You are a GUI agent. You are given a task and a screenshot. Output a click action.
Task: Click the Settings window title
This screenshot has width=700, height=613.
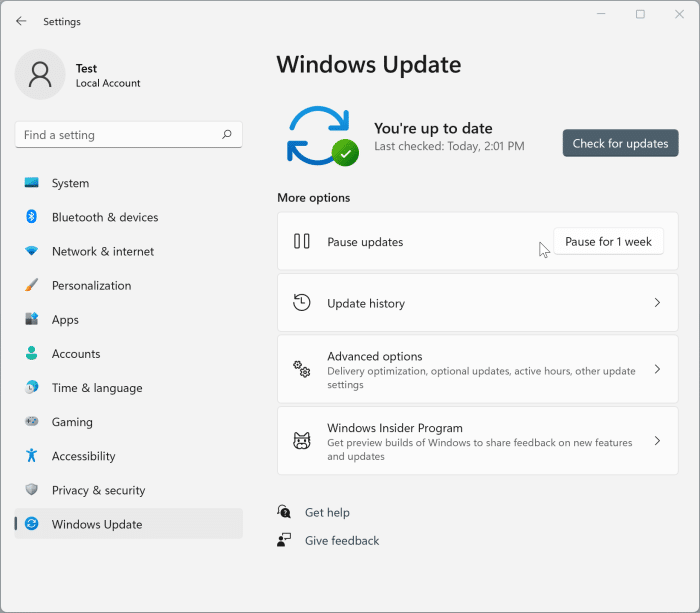[x=62, y=21]
